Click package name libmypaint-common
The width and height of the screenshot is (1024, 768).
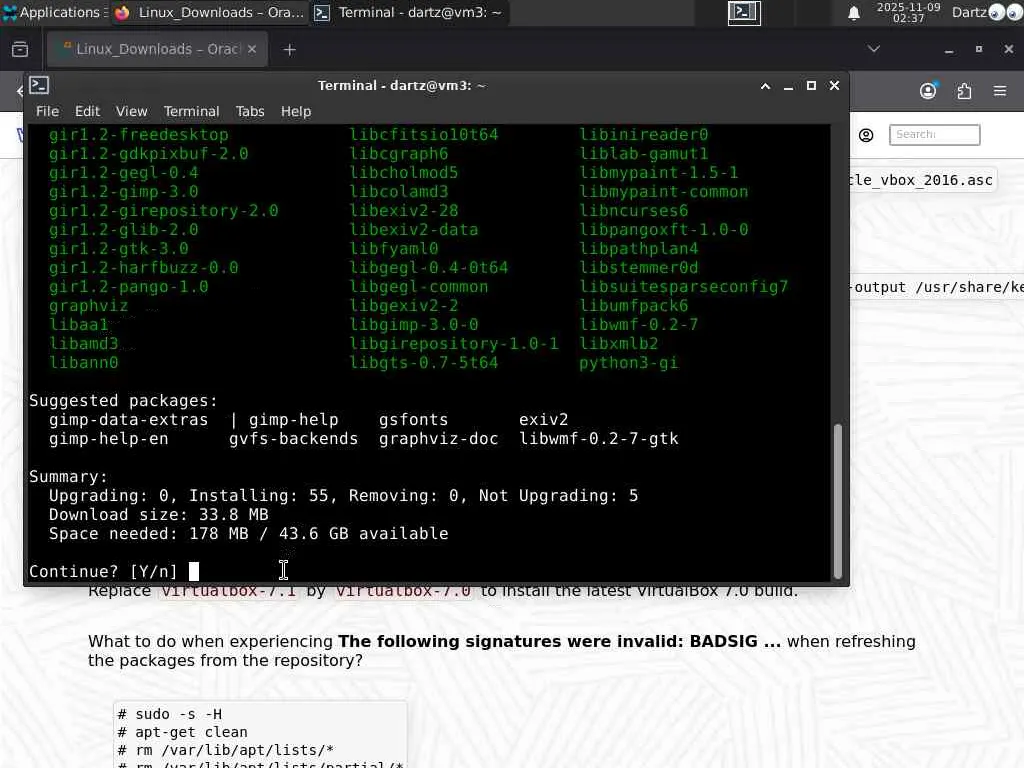(664, 191)
